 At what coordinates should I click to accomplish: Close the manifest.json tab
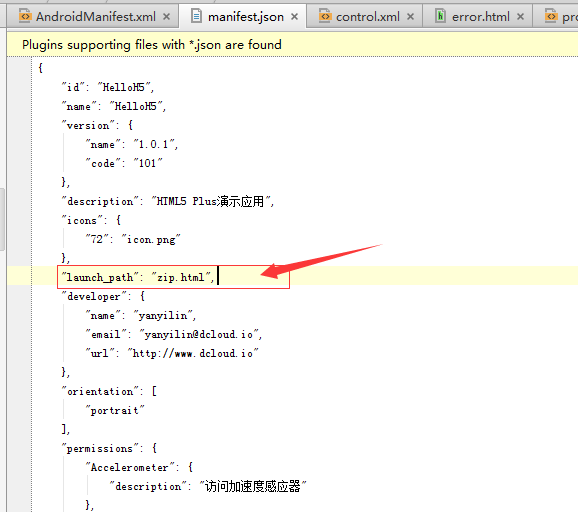tap(294, 17)
